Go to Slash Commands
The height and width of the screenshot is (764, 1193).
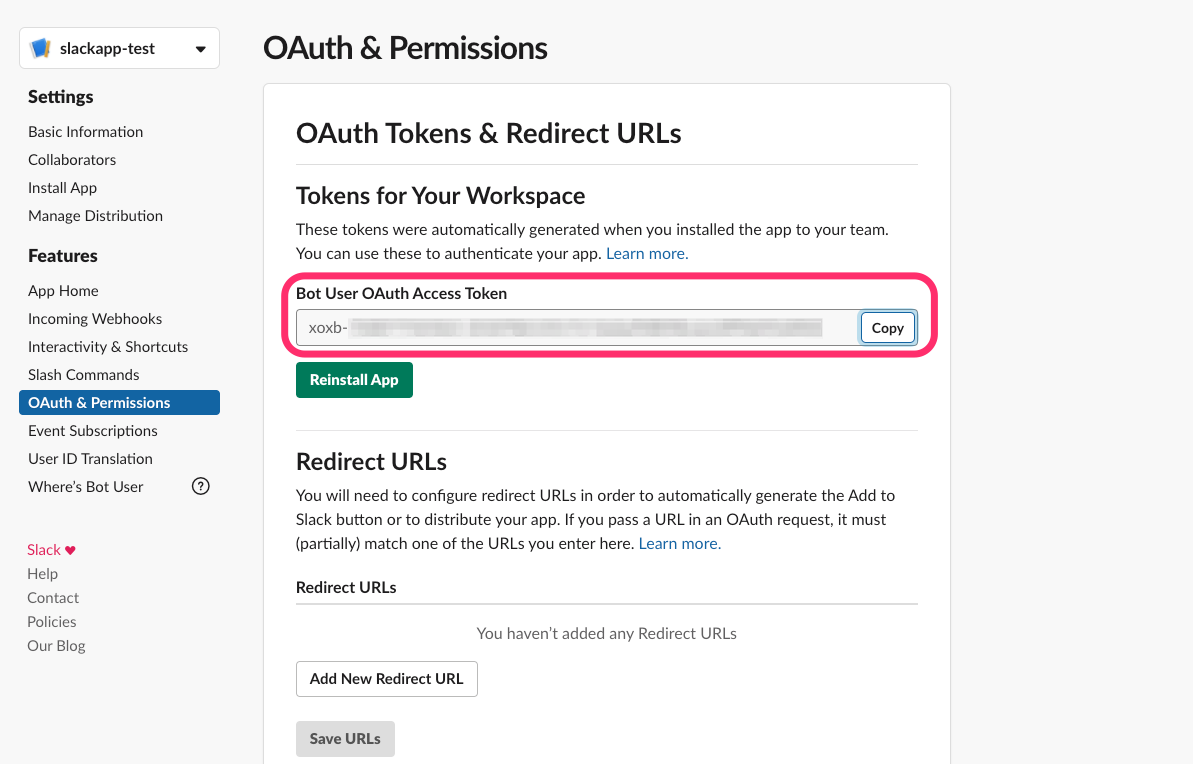click(x=84, y=375)
